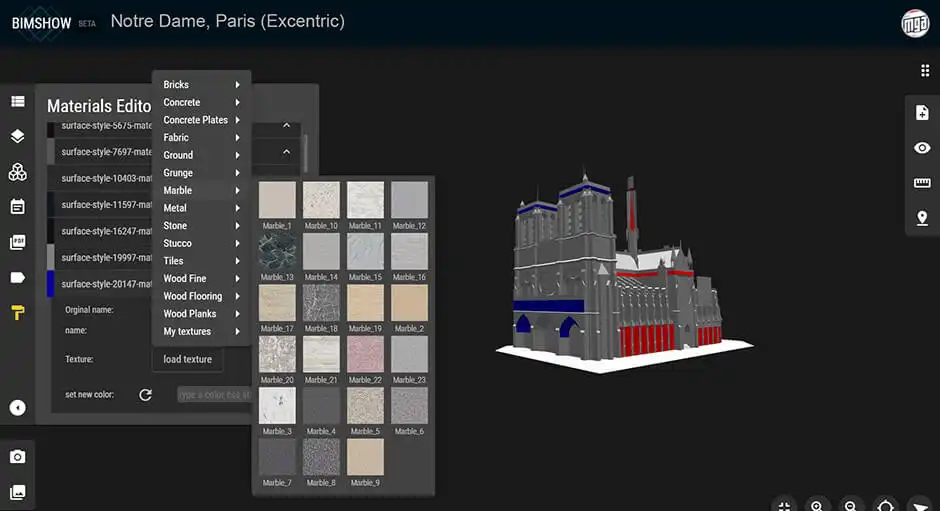This screenshot has height=511, width=940.
Task: Expand the Wood Planks submenu arrow
Action: (237, 314)
